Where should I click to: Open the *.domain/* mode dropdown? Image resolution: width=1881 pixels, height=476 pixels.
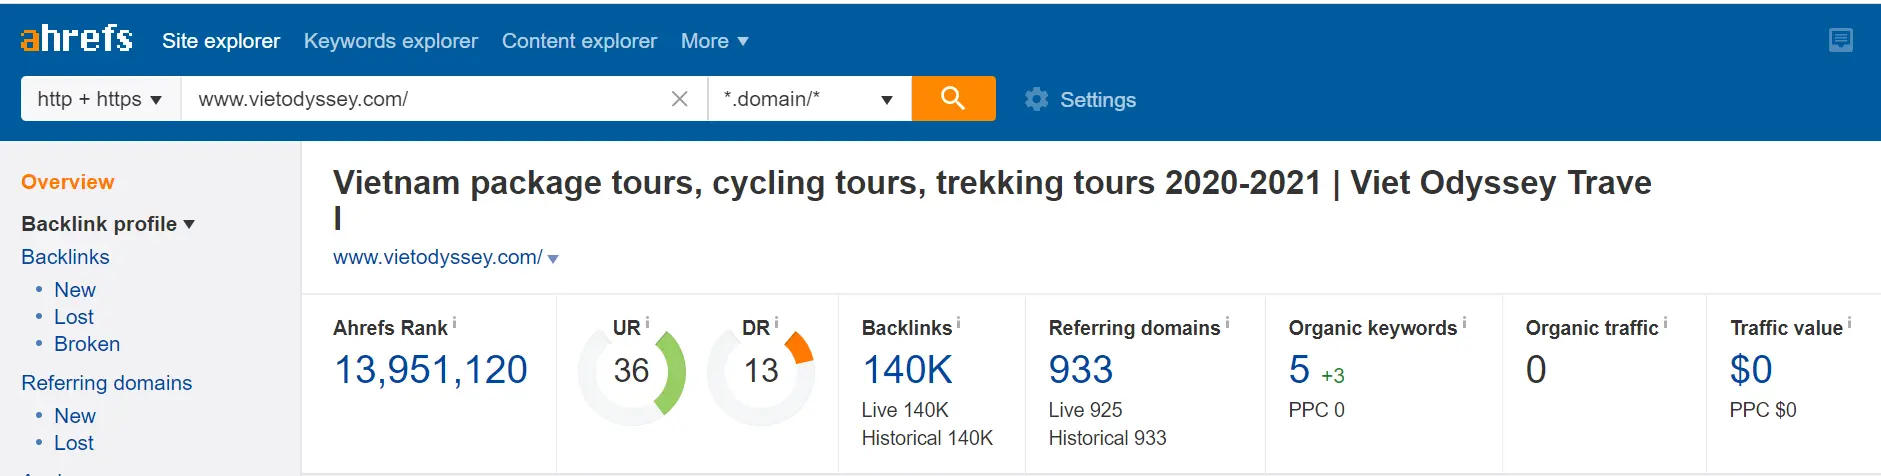click(809, 99)
